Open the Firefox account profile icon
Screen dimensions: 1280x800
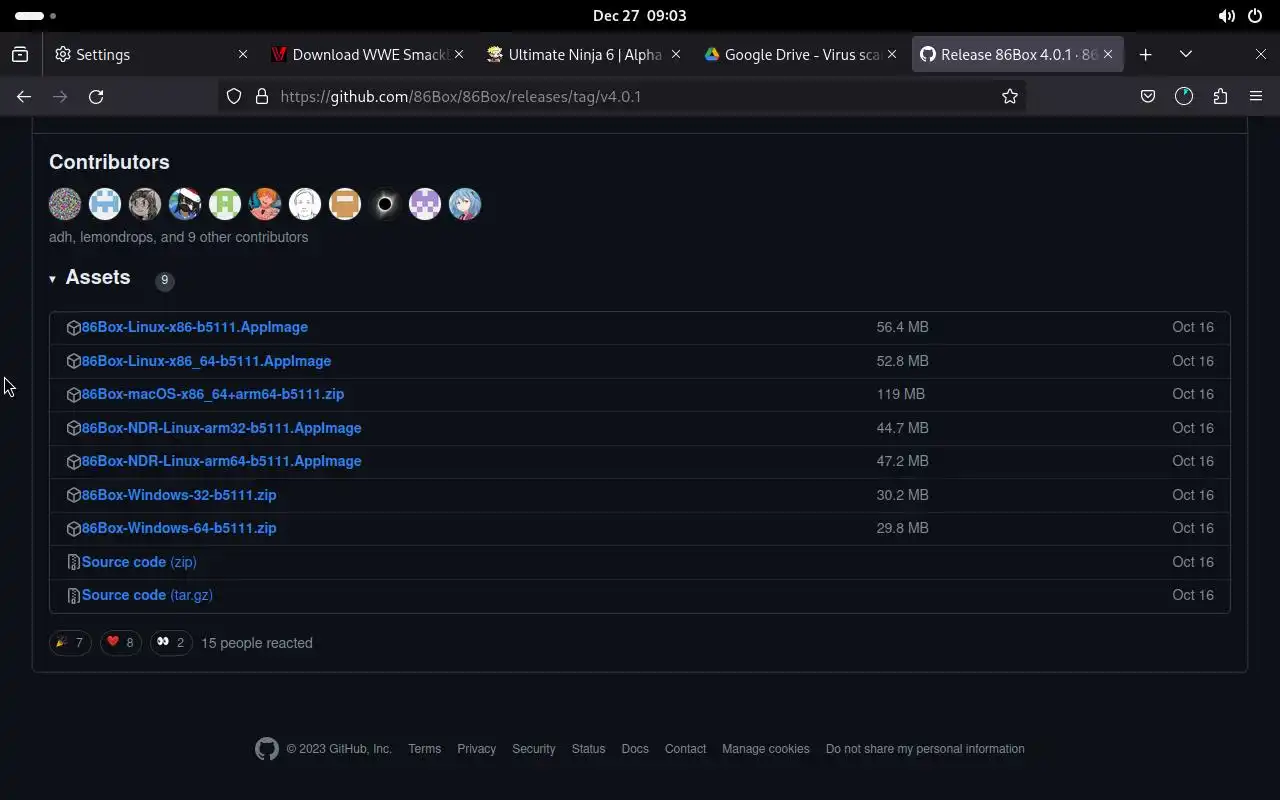(x=1184, y=96)
